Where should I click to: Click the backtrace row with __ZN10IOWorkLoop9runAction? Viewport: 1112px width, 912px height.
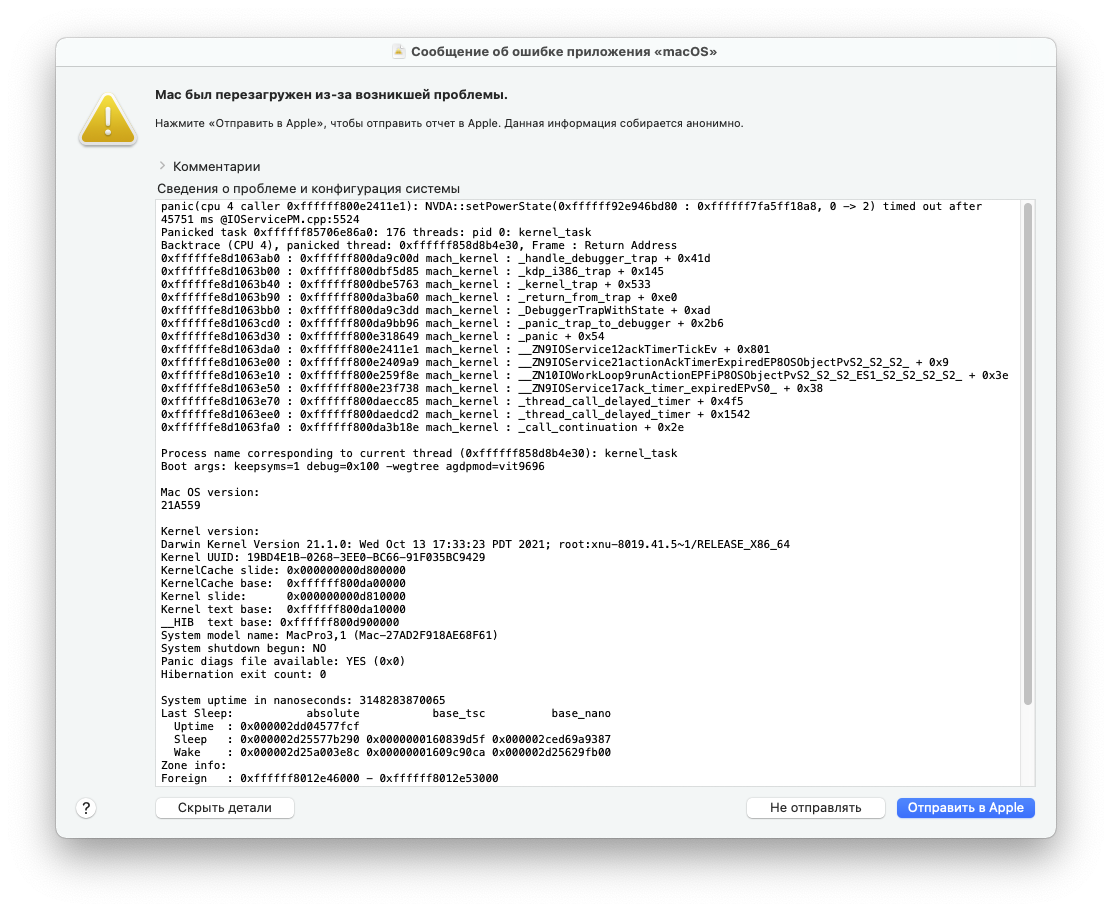click(x=584, y=375)
